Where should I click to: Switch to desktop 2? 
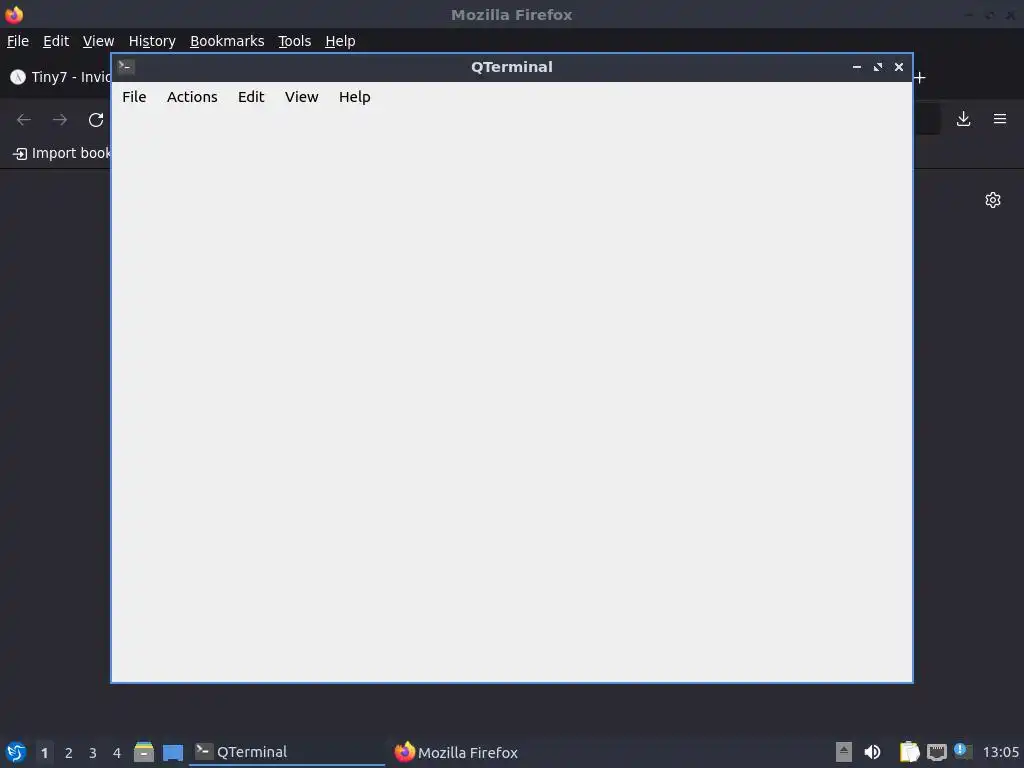[69, 753]
